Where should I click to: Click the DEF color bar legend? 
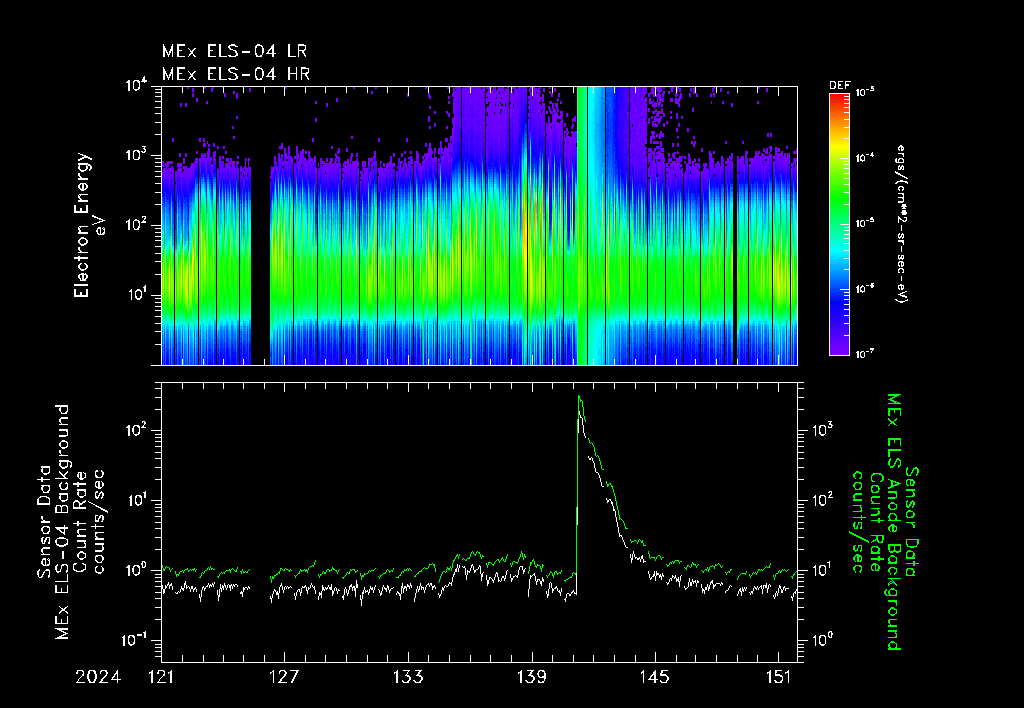point(839,225)
